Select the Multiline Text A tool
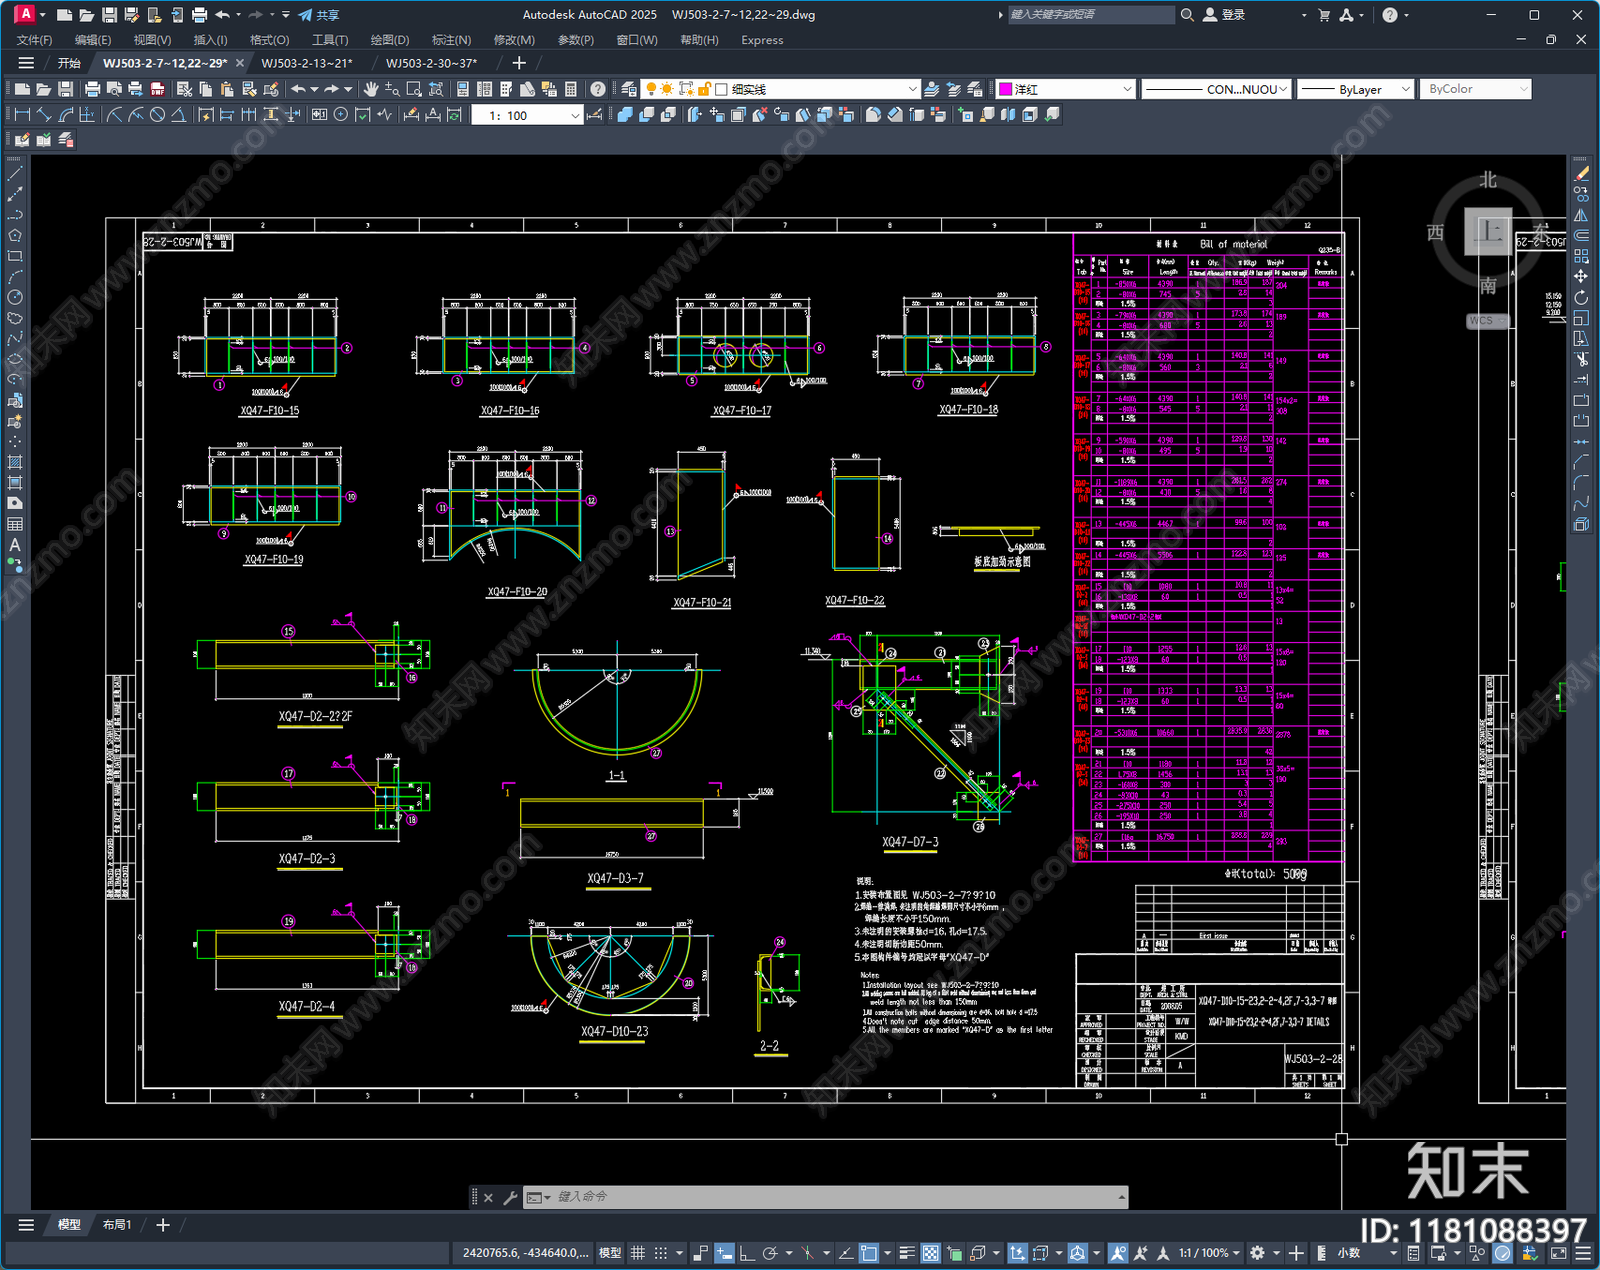The width and height of the screenshot is (1600, 1270). (x=15, y=545)
